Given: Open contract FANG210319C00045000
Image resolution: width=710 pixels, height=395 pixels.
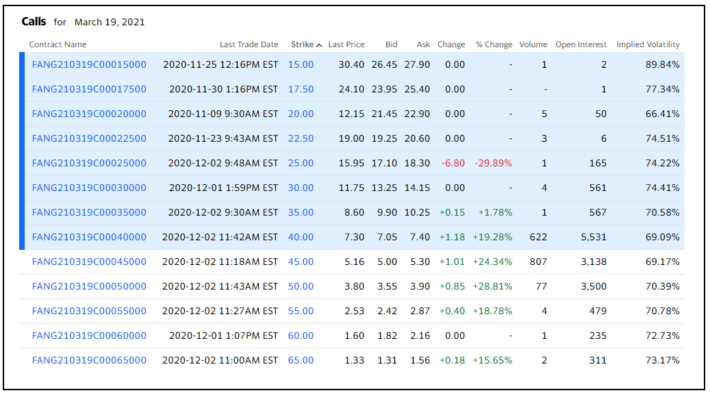Looking at the screenshot, I should [89, 262].
